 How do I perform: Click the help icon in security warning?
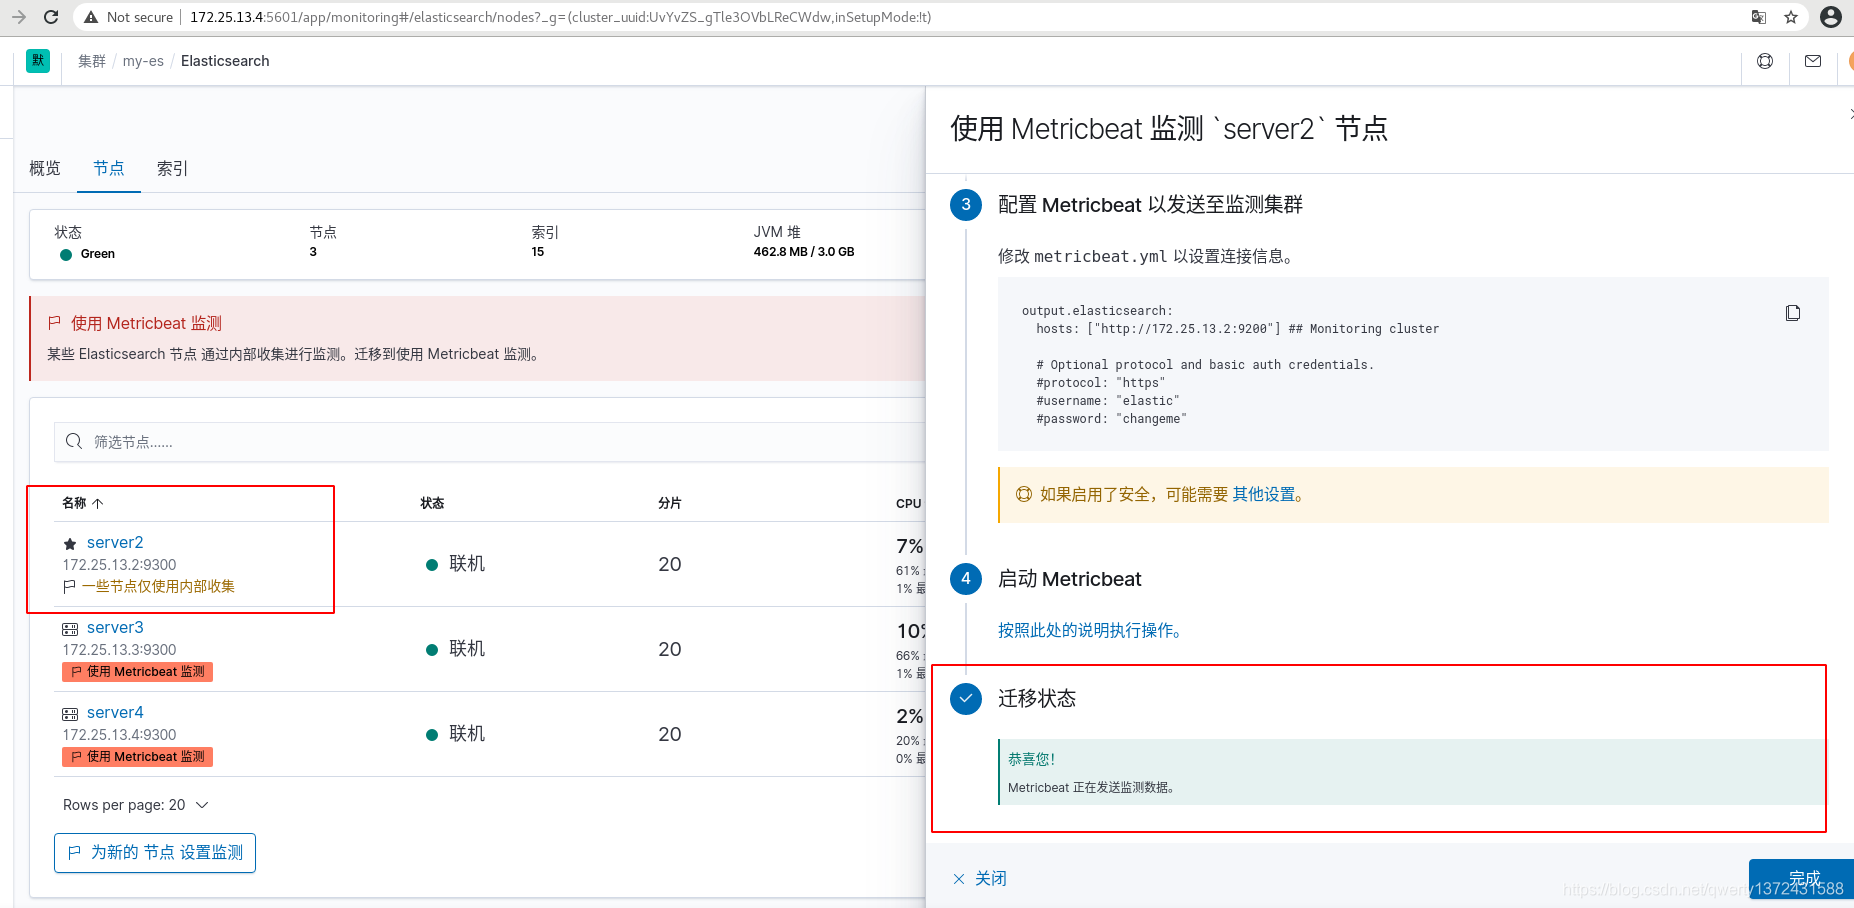tap(1024, 494)
